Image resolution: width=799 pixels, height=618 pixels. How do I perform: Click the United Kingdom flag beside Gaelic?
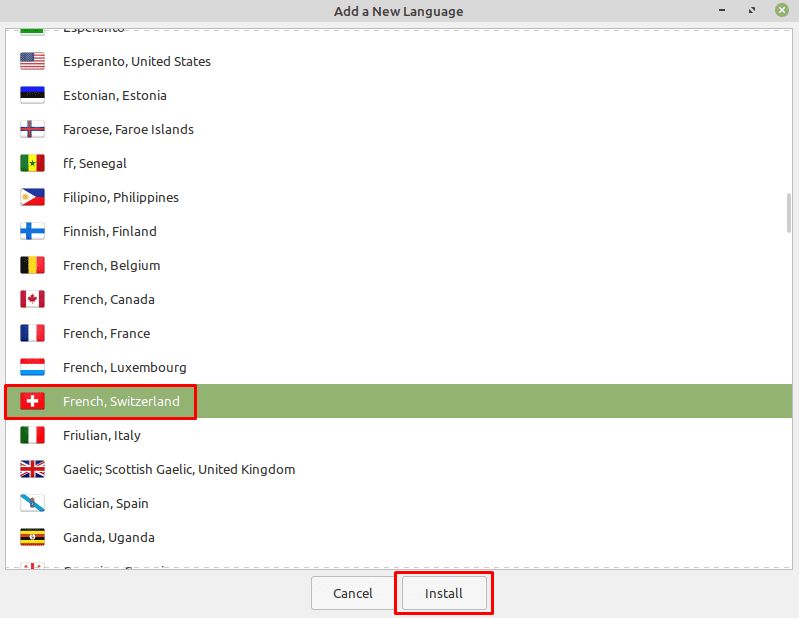coord(32,469)
